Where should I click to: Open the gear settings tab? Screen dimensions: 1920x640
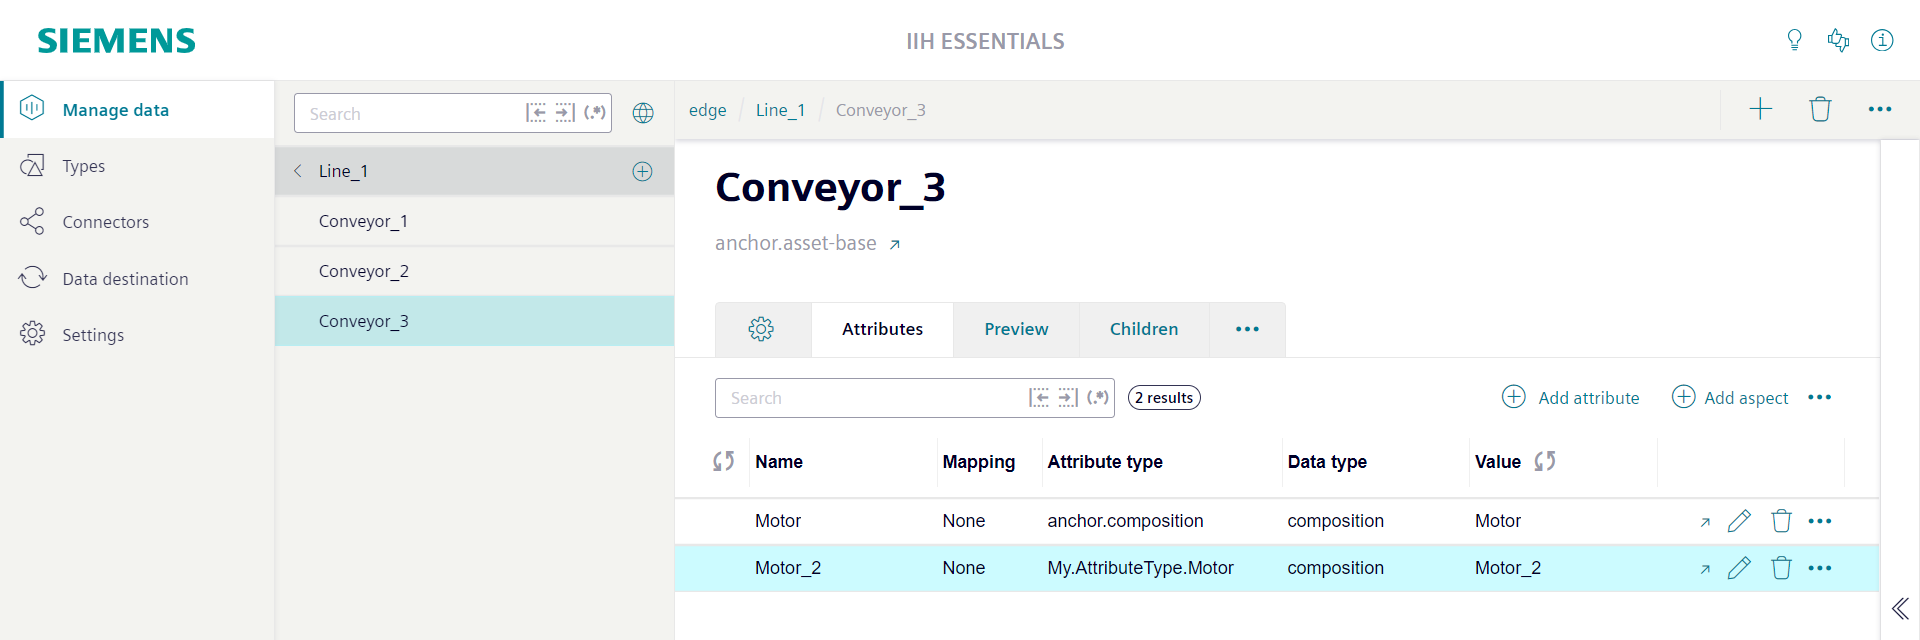[762, 329]
